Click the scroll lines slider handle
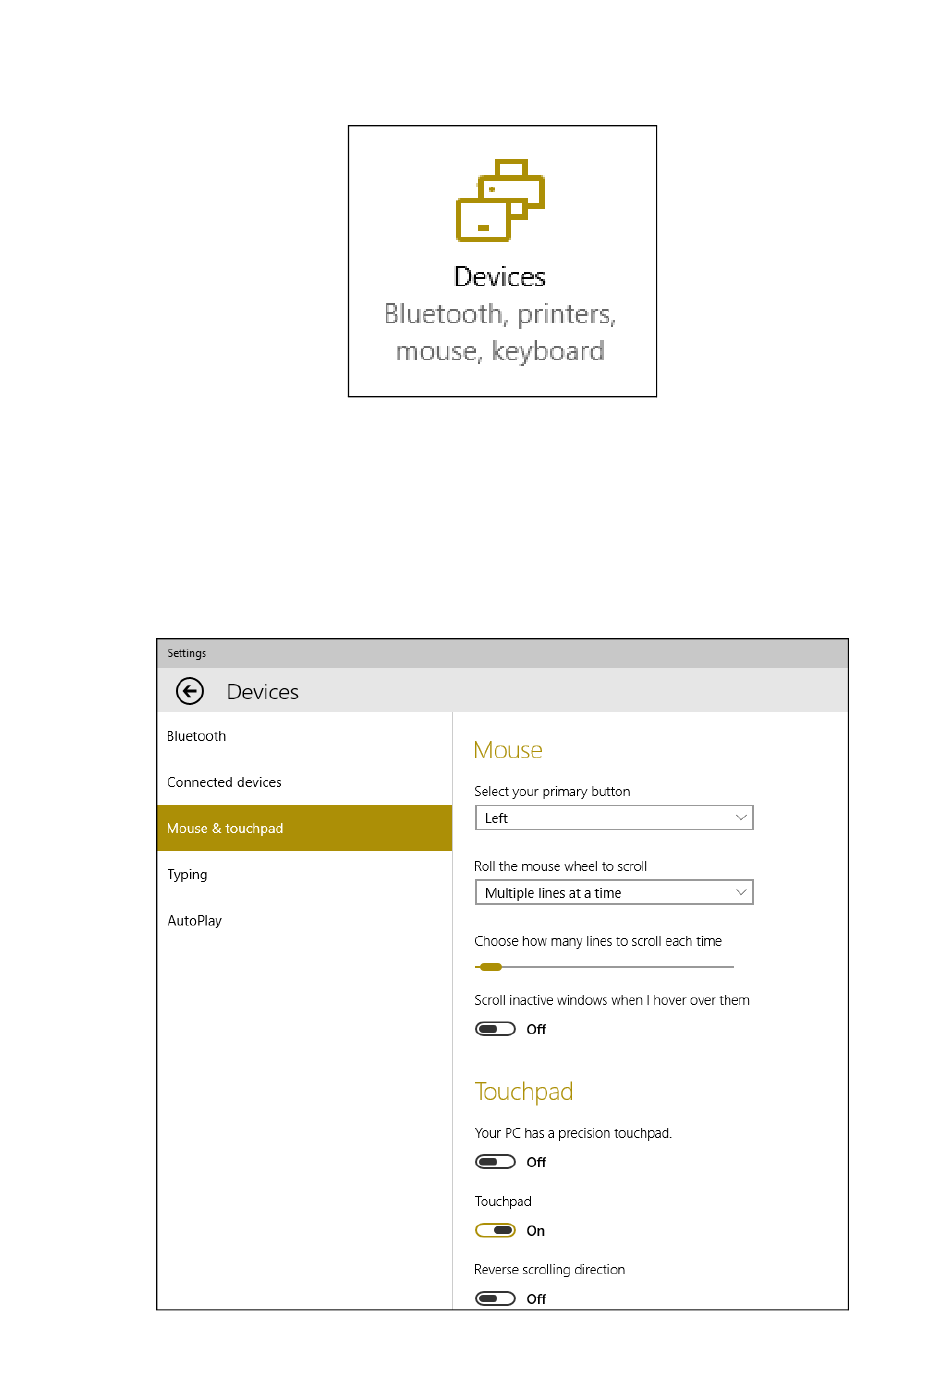 490,967
